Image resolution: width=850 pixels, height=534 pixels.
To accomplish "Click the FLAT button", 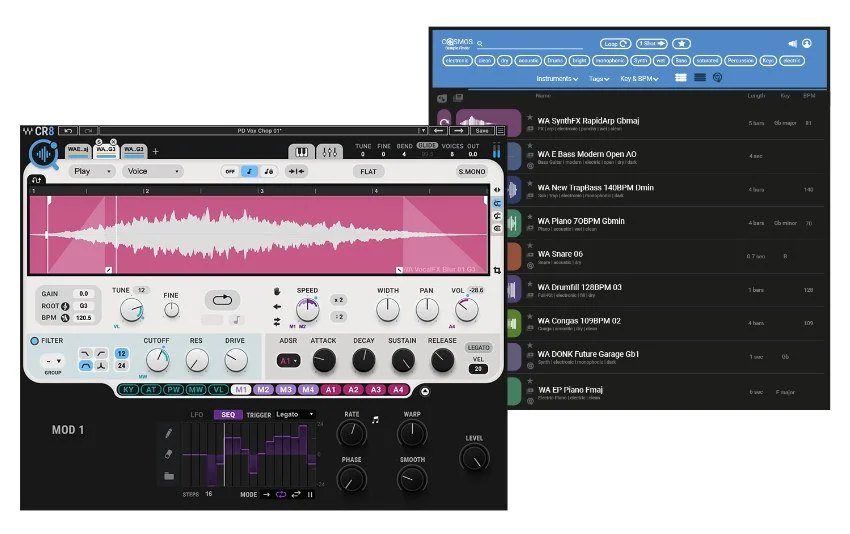I will coord(368,171).
